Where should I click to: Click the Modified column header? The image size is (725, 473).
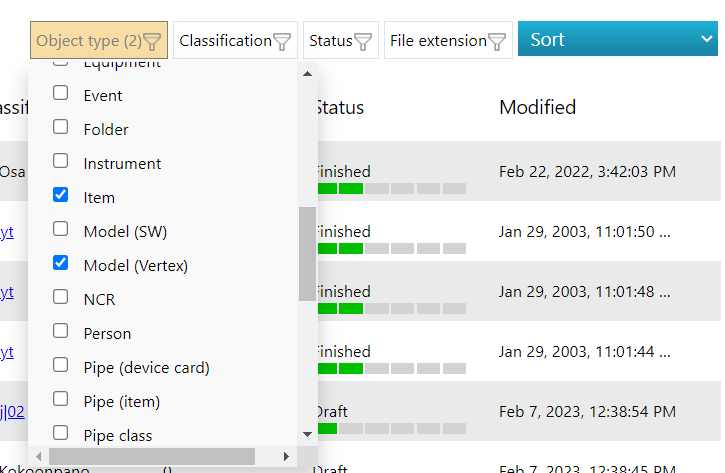pos(537,107)
